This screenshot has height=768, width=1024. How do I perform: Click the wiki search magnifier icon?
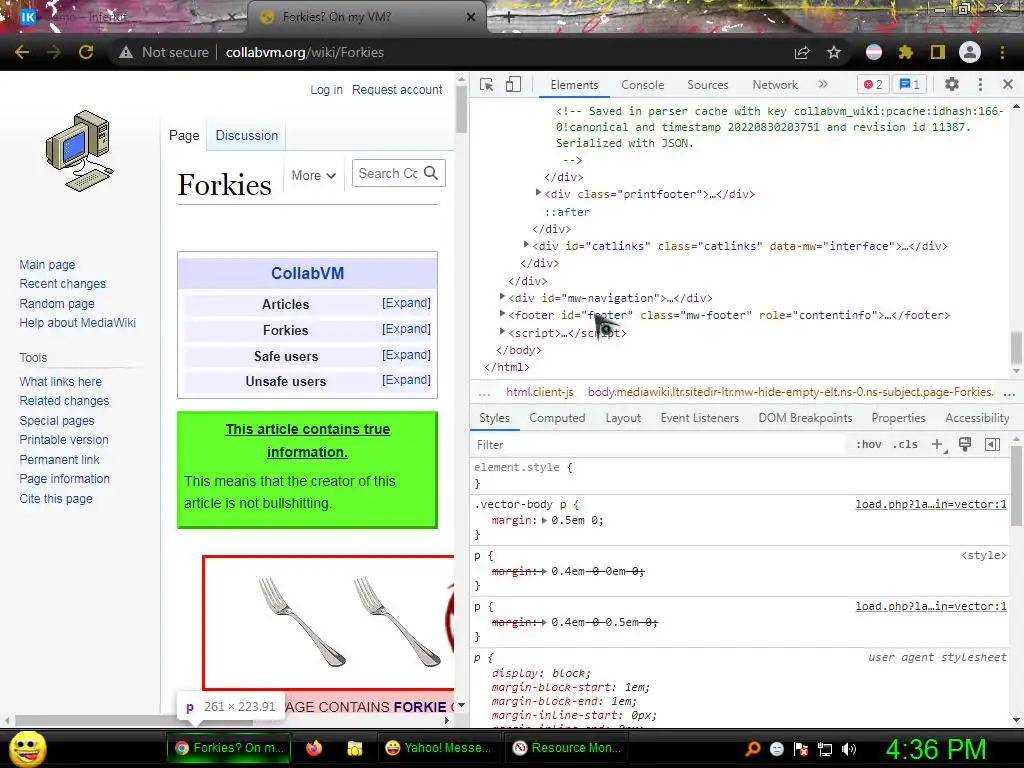(x=431, y=173)
